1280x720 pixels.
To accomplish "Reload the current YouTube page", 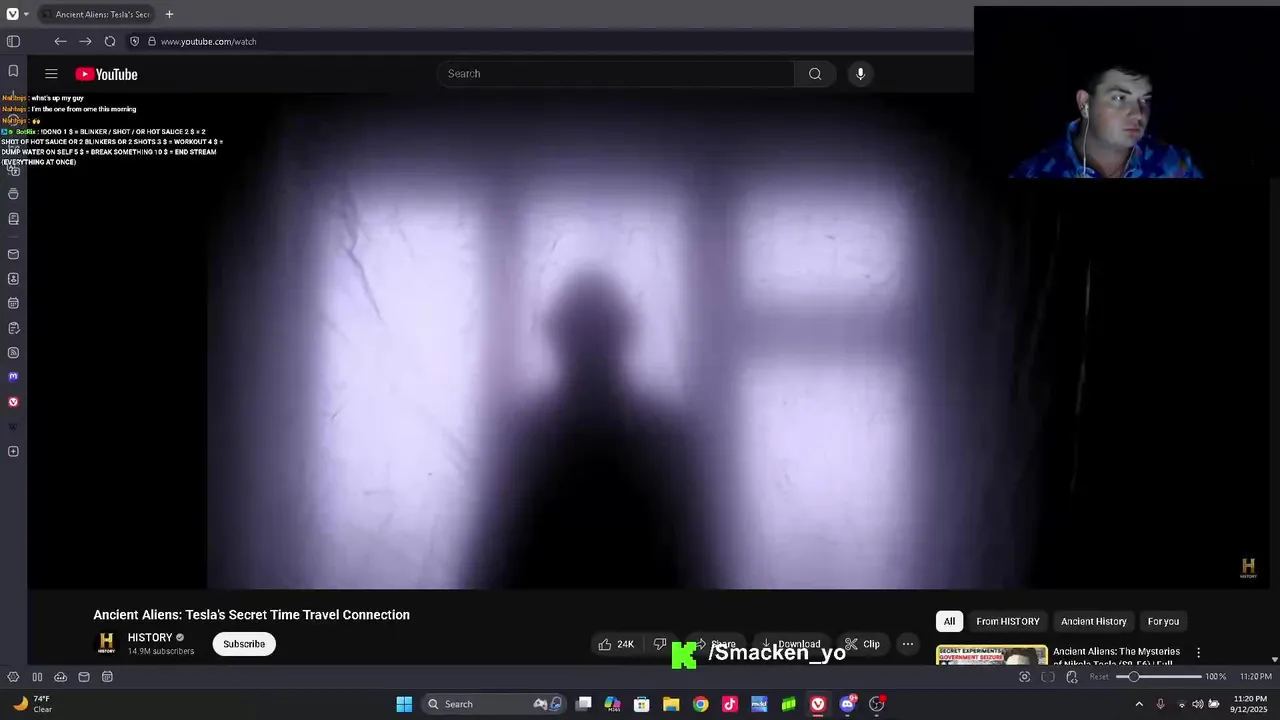I will click(x=110, y=41).
